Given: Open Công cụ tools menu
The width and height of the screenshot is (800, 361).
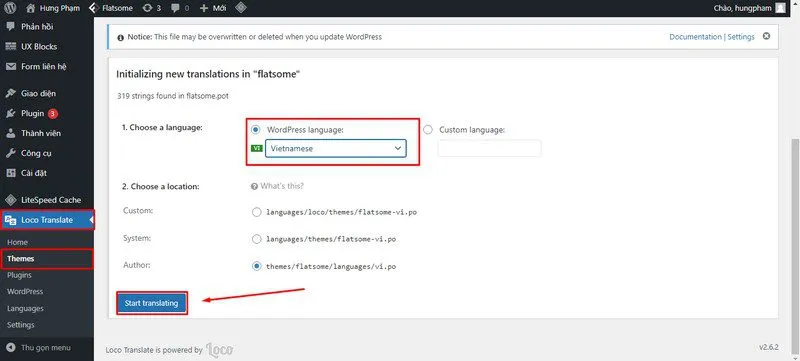Looking at the screenshot, I should [36, 153].
